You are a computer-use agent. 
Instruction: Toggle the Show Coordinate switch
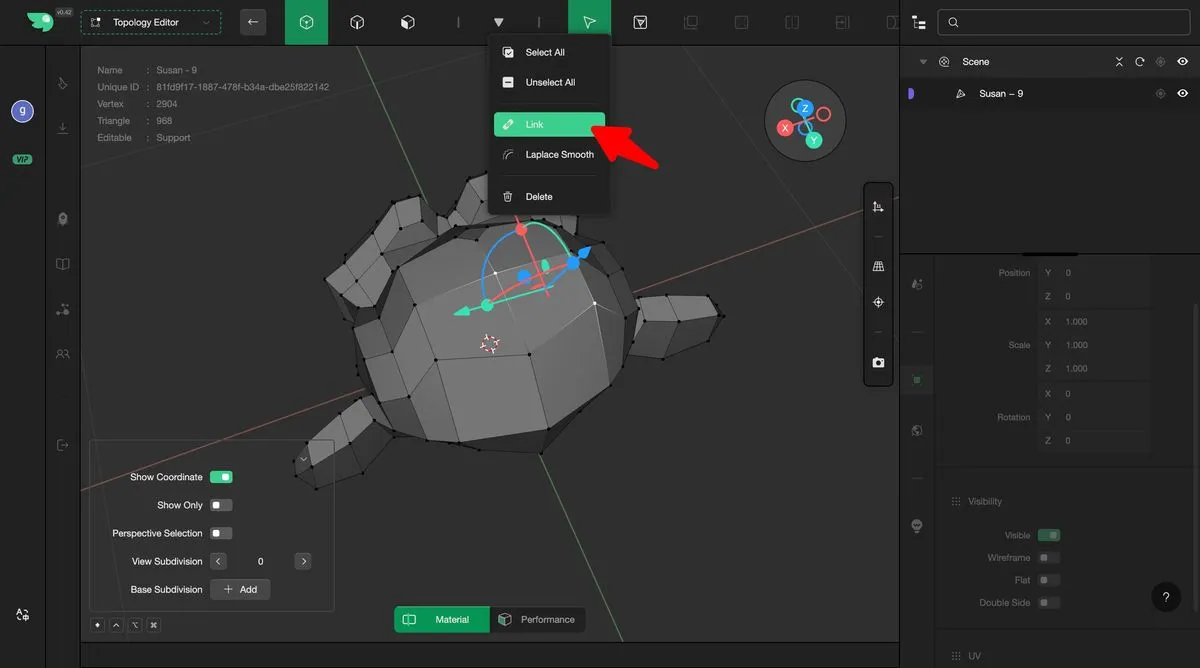[x=220, y=477]
